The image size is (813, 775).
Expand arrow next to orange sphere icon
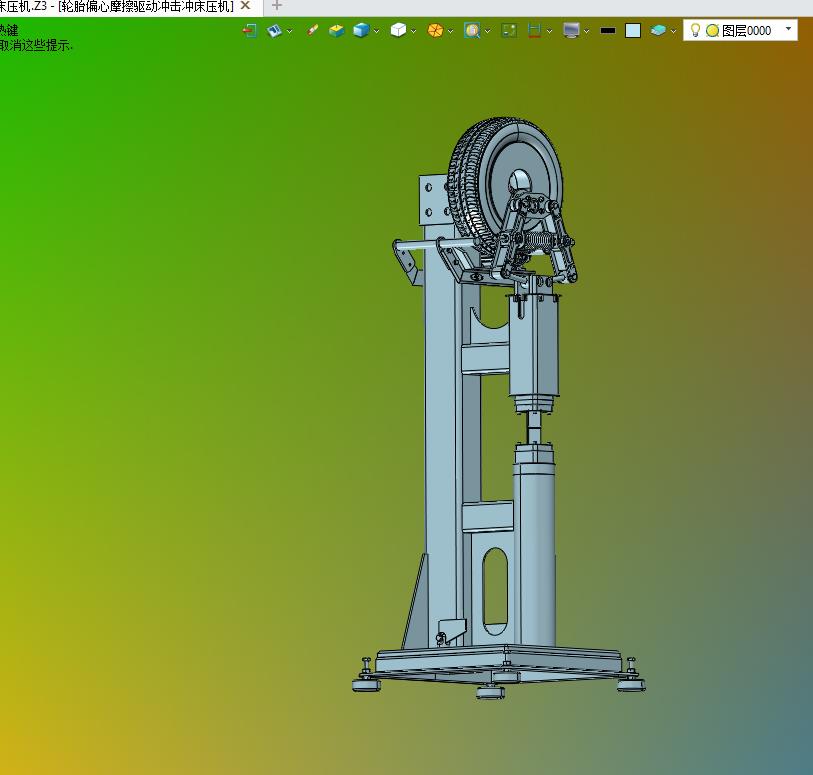(450, 32)
